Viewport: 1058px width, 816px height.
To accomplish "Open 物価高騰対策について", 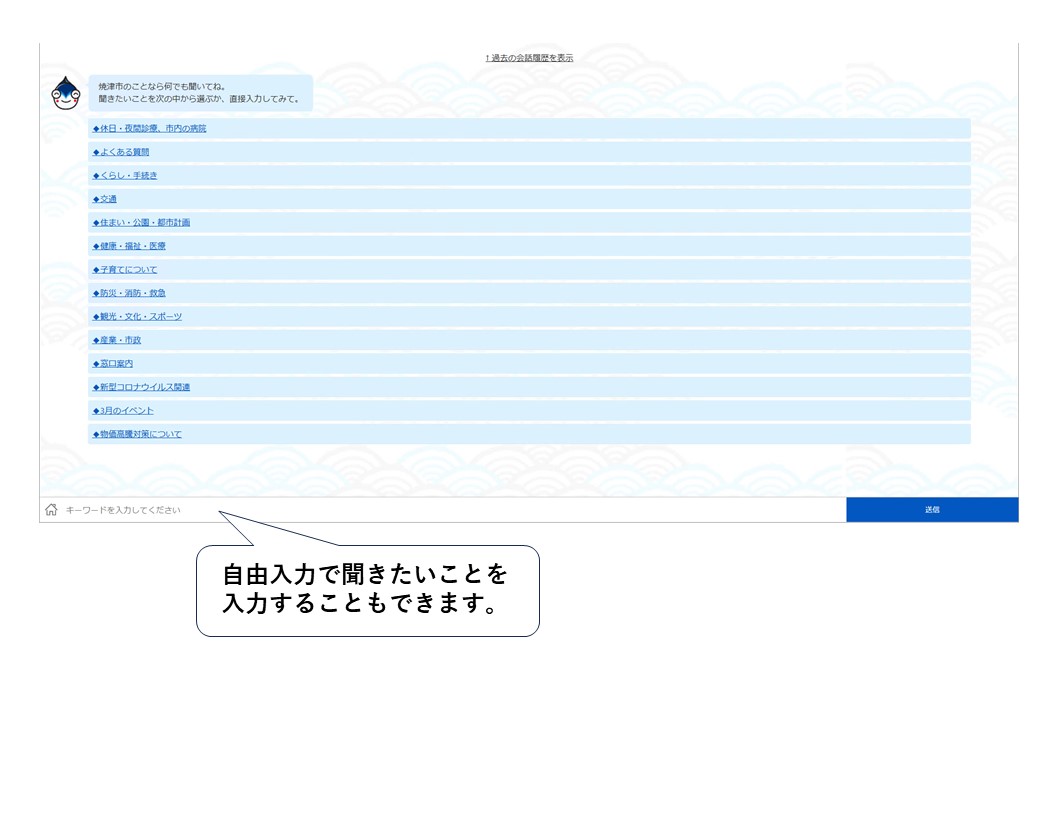I will (x=137, y=434).
